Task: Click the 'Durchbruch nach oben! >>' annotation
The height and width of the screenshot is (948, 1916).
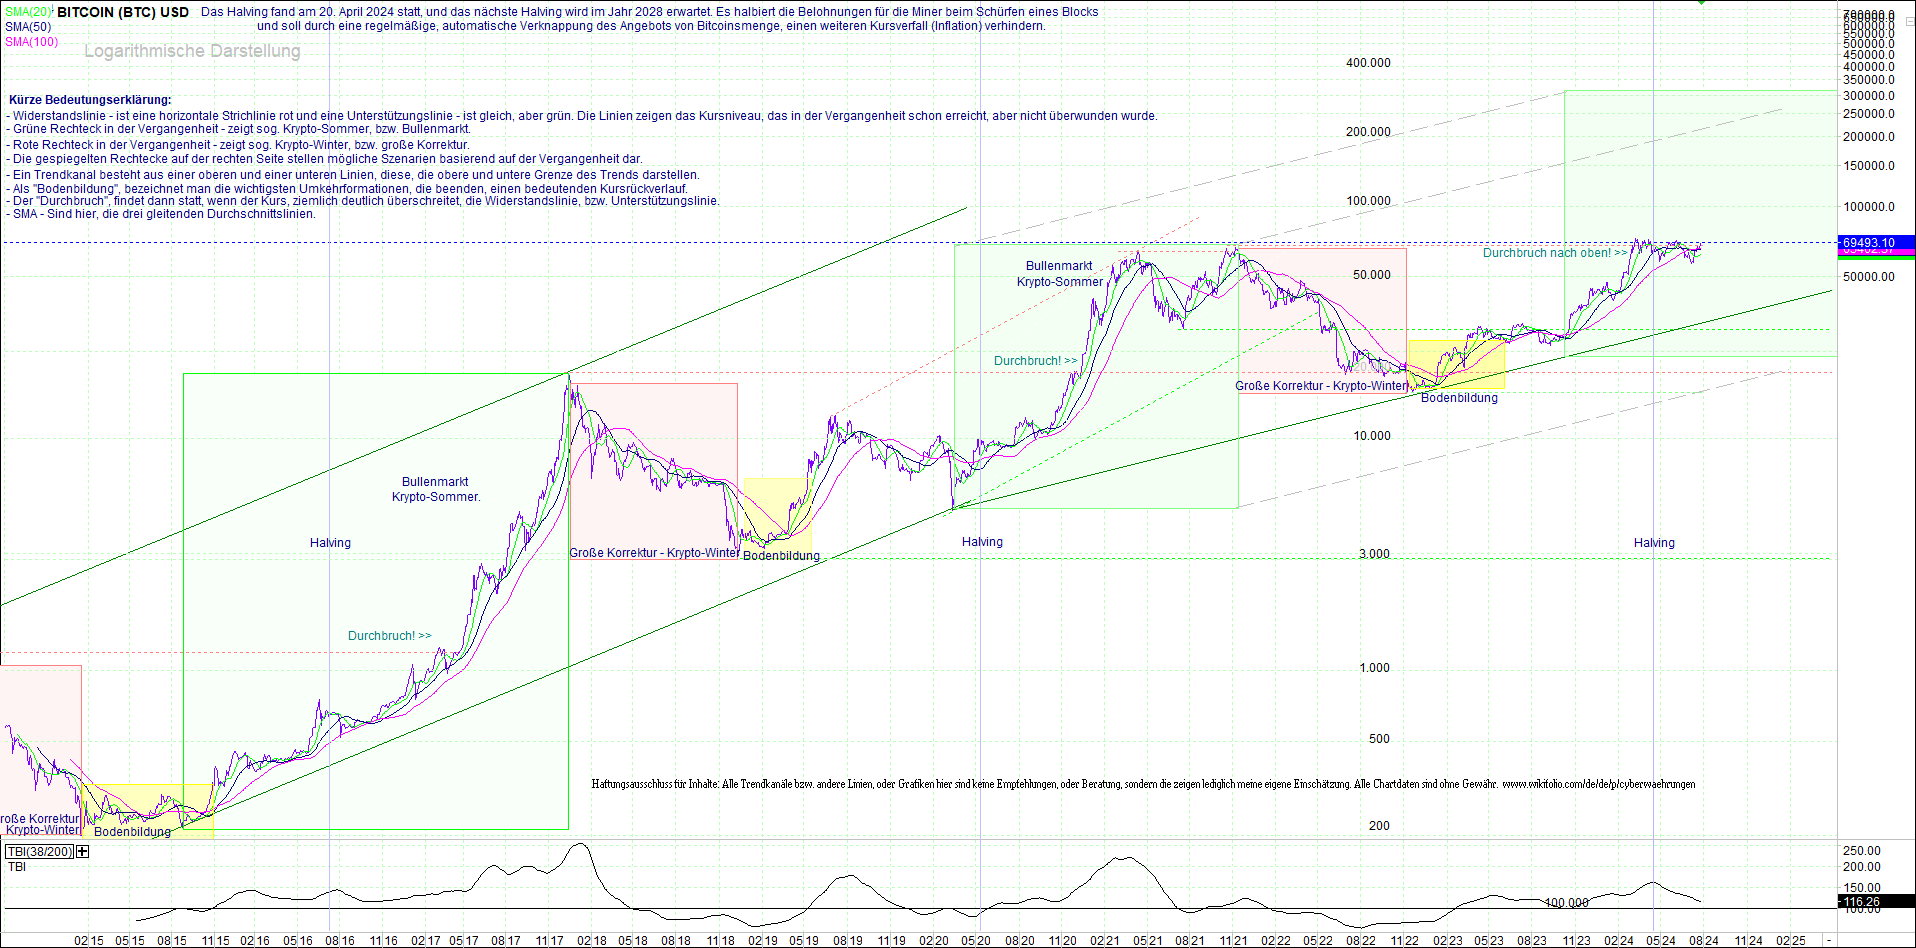Action: [x=1554, y=253]
